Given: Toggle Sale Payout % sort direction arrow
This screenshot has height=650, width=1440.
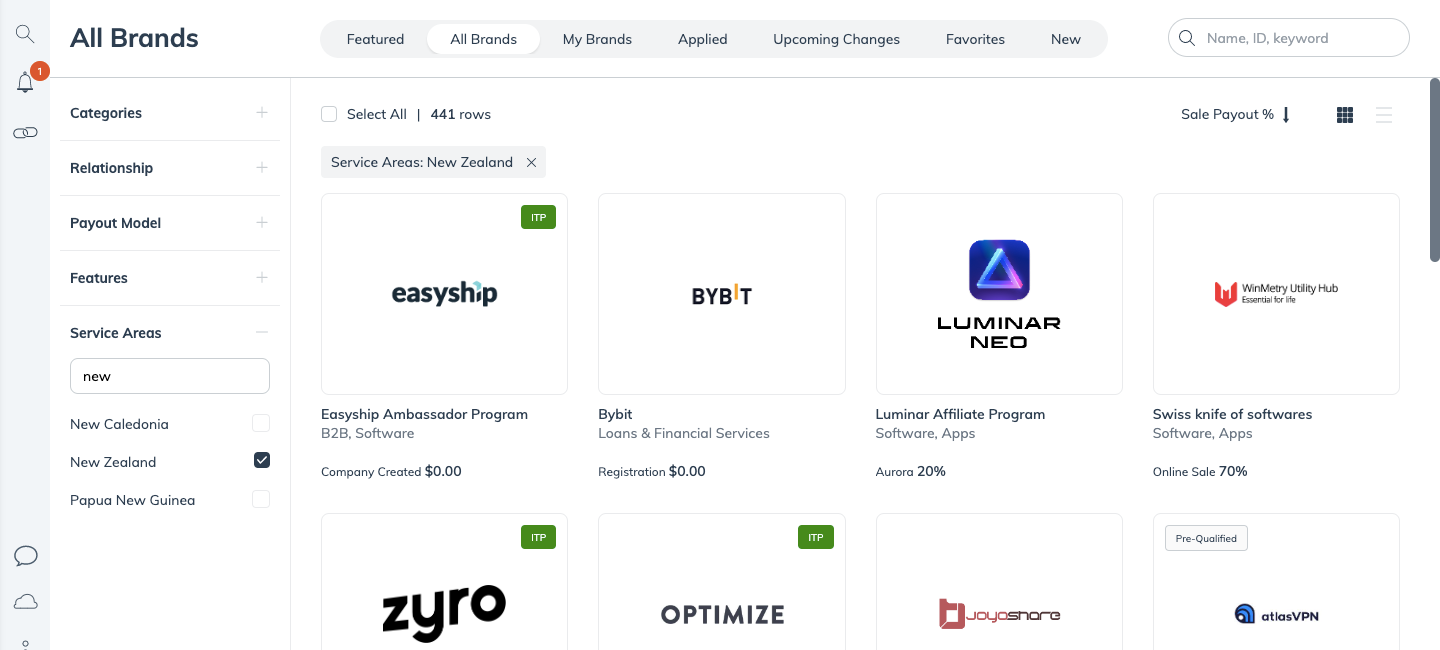Looking at the screenshot, I should [1286, 114].
